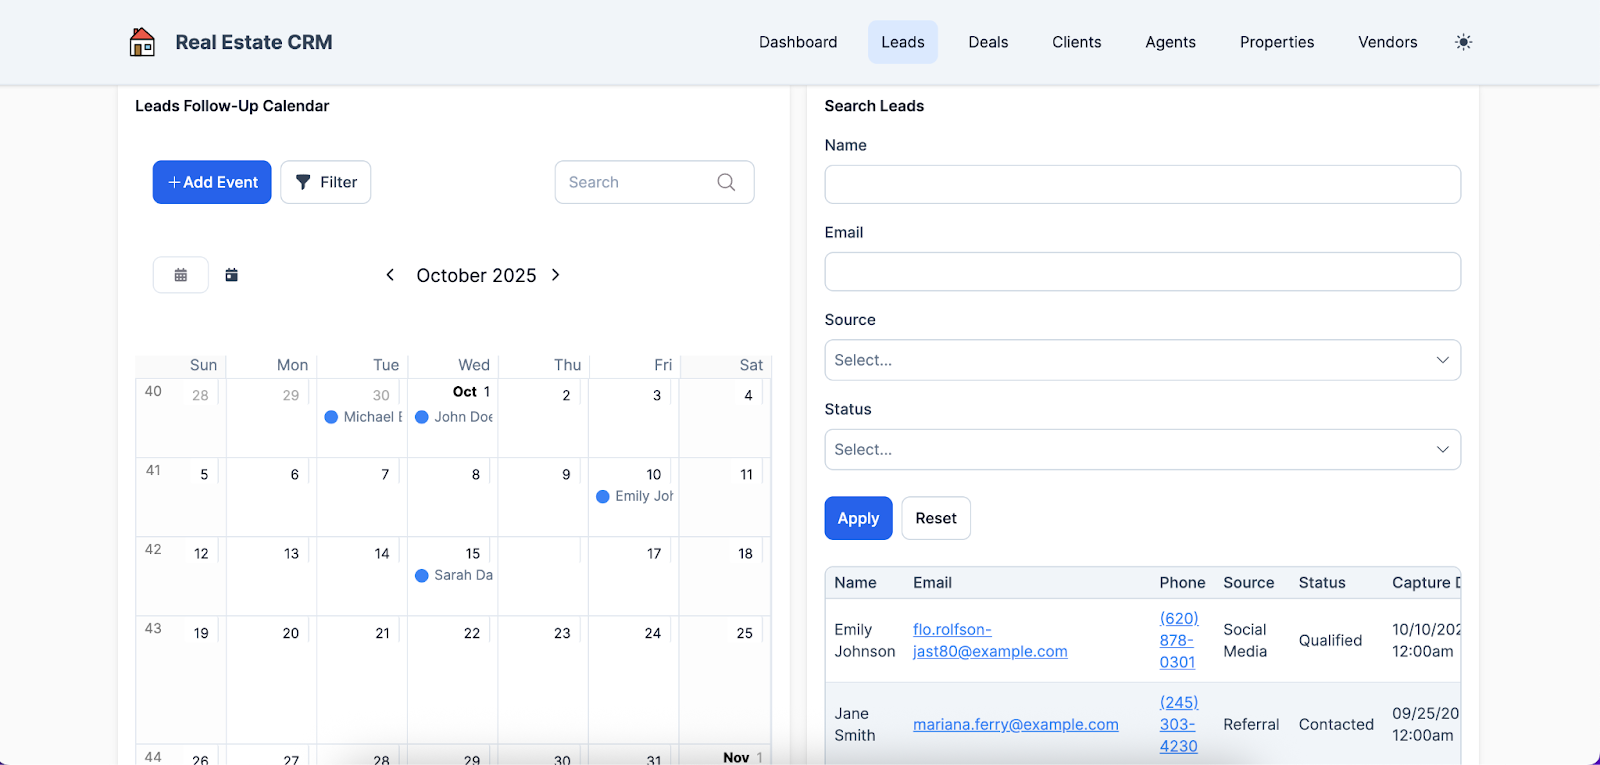
Task: Click the magnifier icon in calendar search
Action: [x=726, y=182]
